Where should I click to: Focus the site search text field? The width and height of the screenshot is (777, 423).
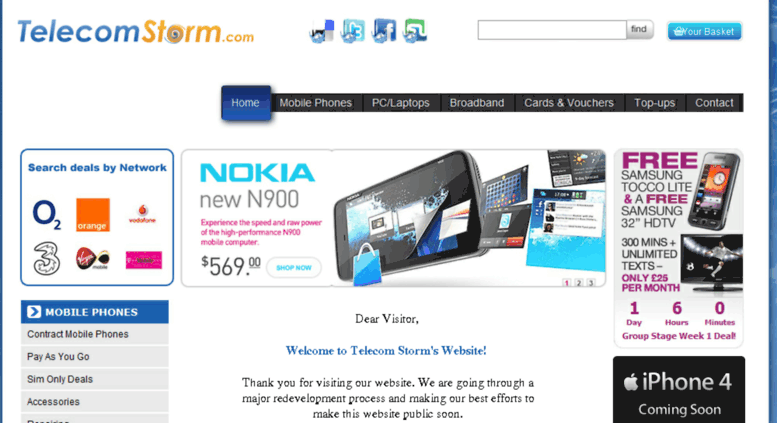552,30
